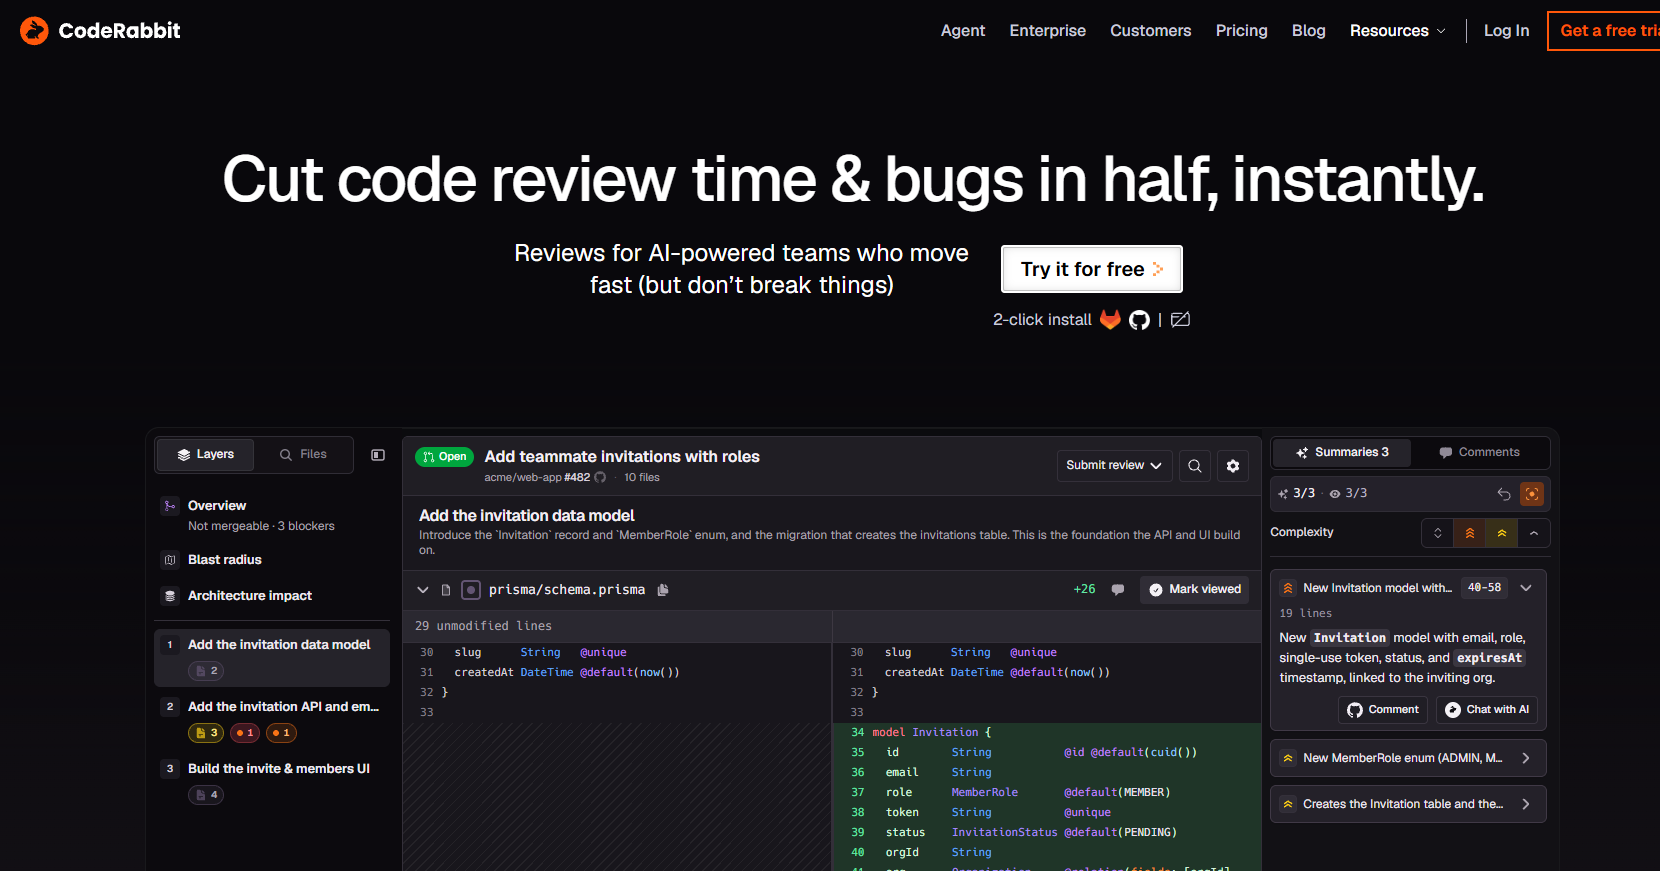Click the GitLab fox icon
1660x871 pixels.
[1110, 319]
